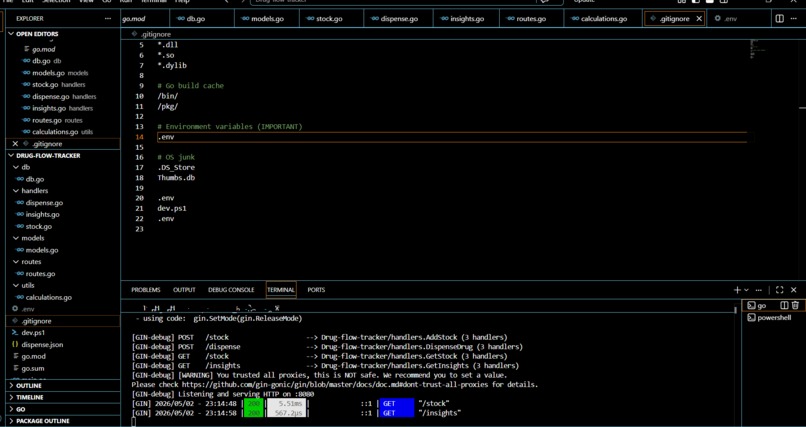Image resolution: width=806 pixels, height=427 pixels.
Task: Switch to the insights.go editor tab
Action: pyautogui.click(x=467, y=18)
